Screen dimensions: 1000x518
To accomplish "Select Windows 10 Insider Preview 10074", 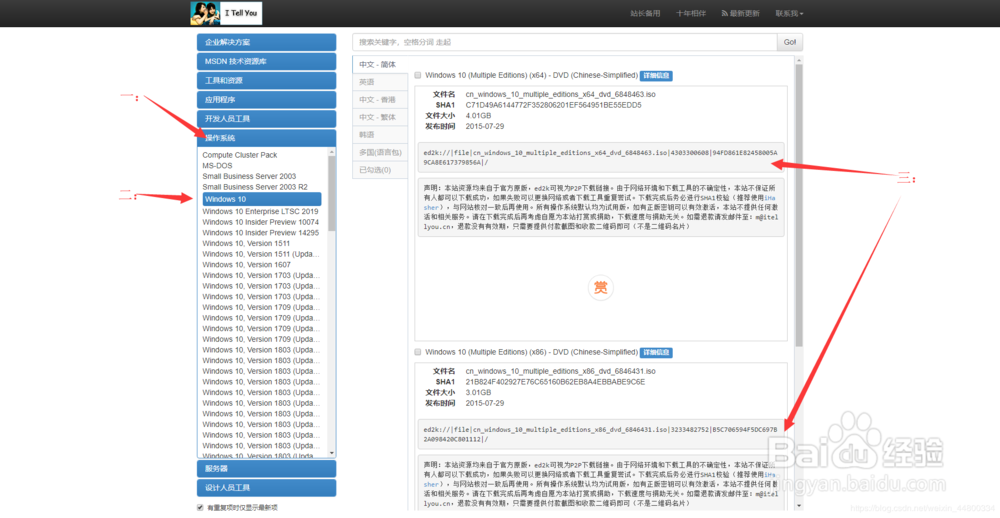I will tap(261, 222).
